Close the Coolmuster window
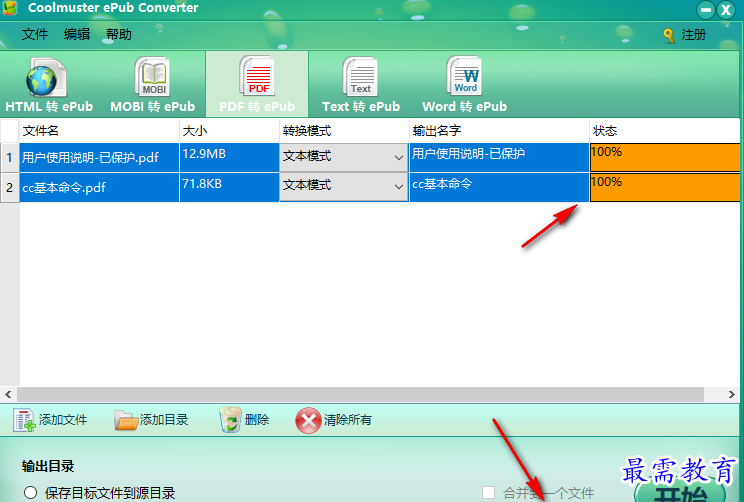 (725, 9)
